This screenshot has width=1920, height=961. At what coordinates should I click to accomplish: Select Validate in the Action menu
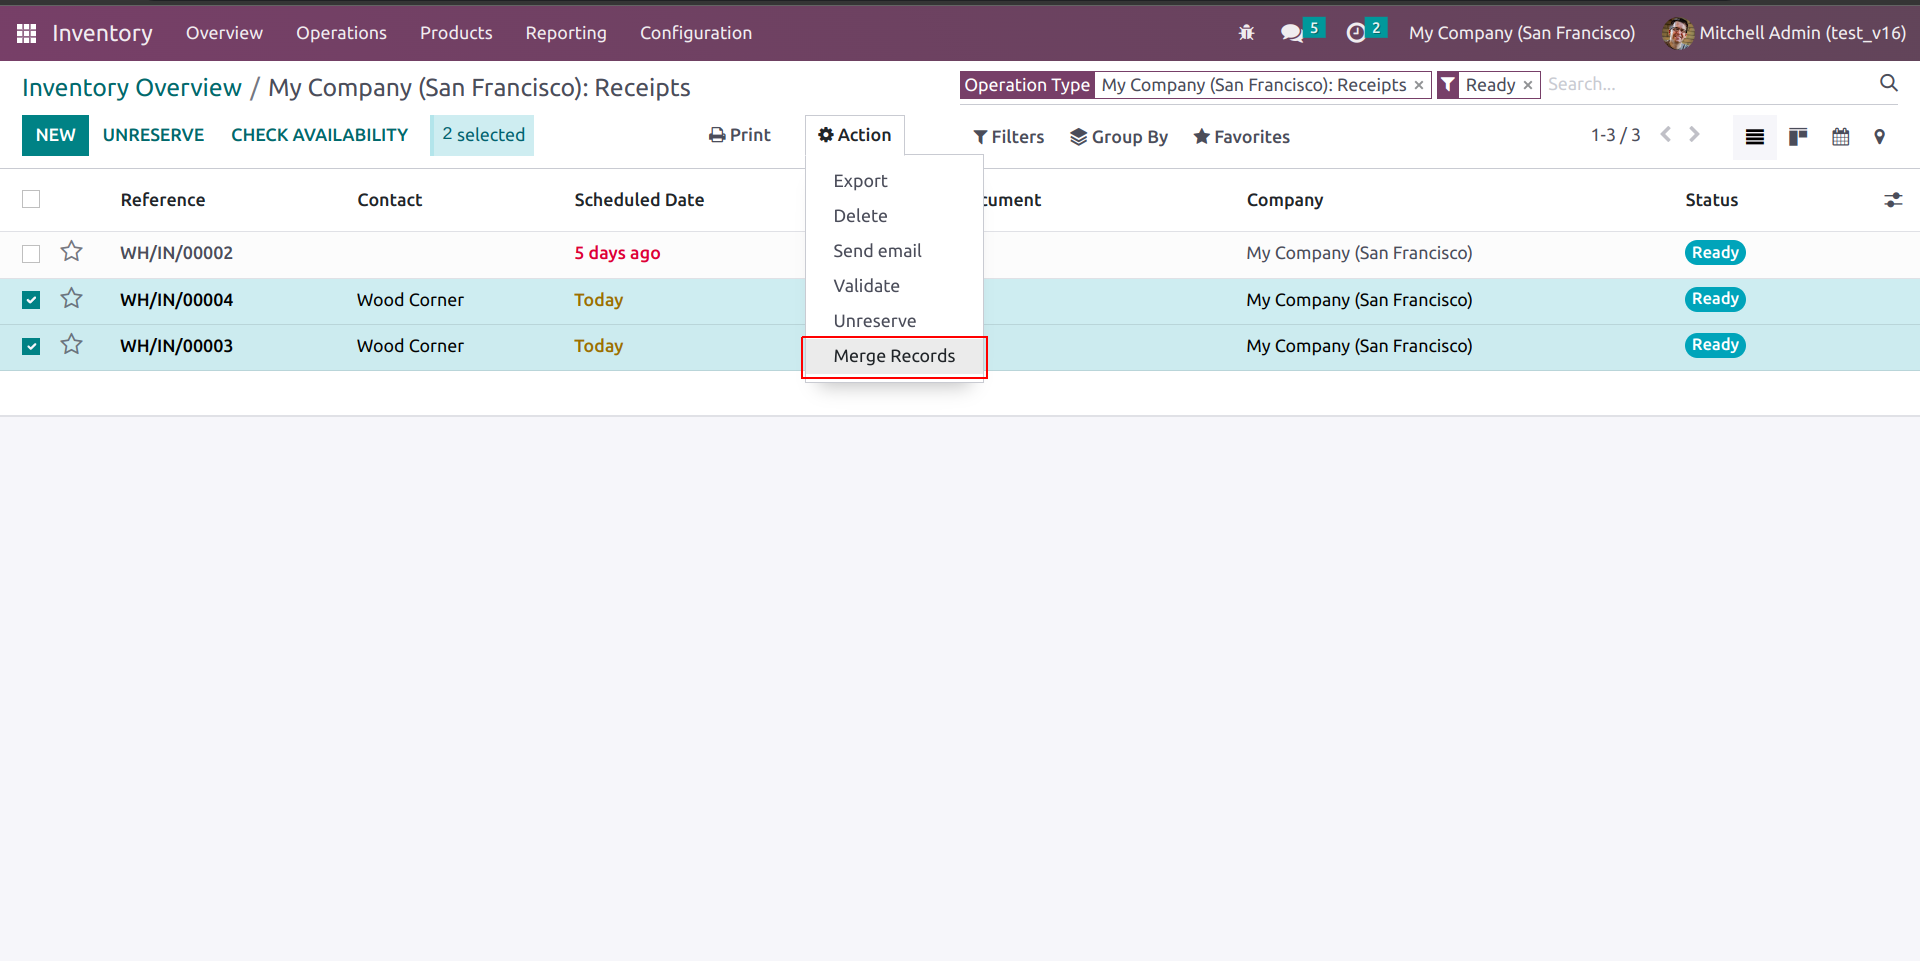pyautogui.click(x=866, y=286)
